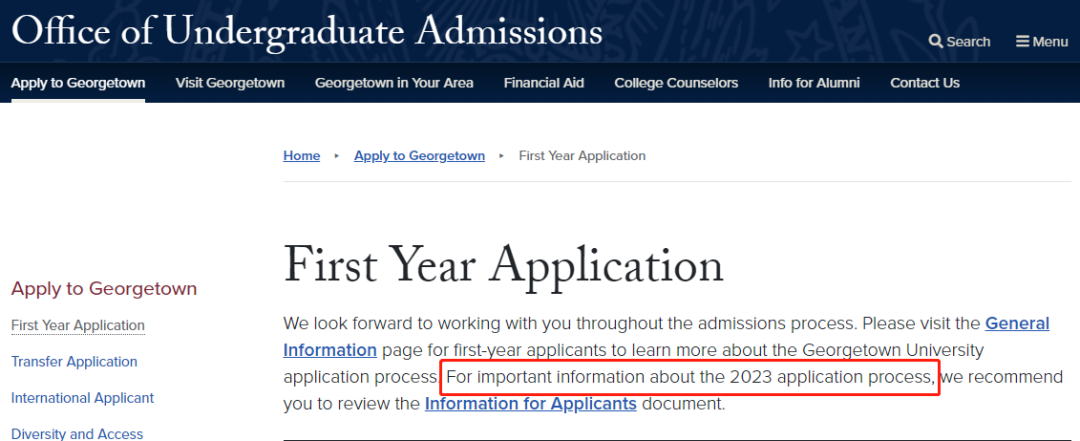Open the Information for Applicants document
This screenshot has width=1080, height=441.
[531, 404]
